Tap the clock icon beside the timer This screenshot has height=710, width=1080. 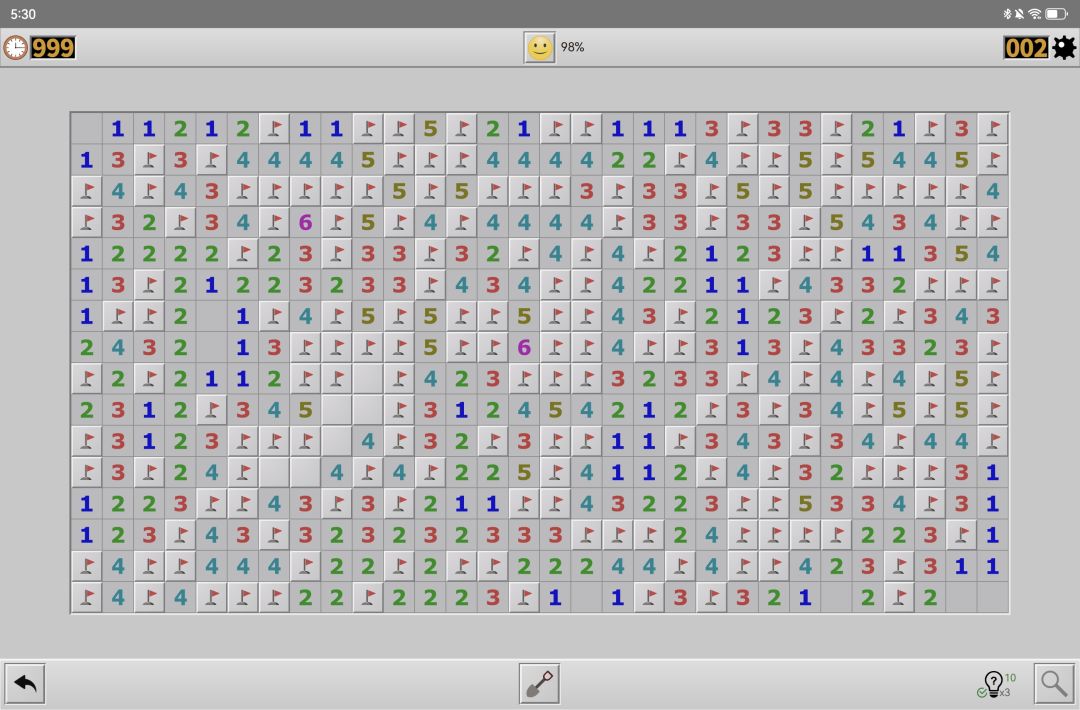coord(15,48)
